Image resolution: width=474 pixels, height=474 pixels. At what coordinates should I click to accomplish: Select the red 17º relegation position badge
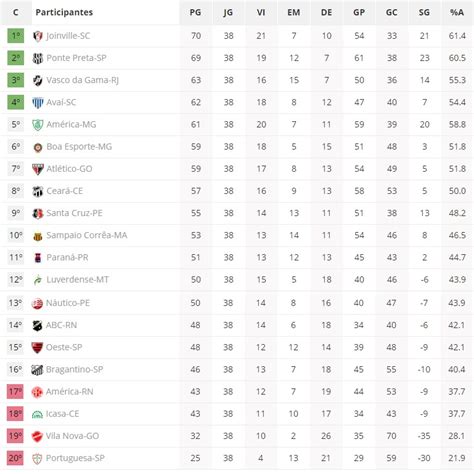tap(15, 391)
